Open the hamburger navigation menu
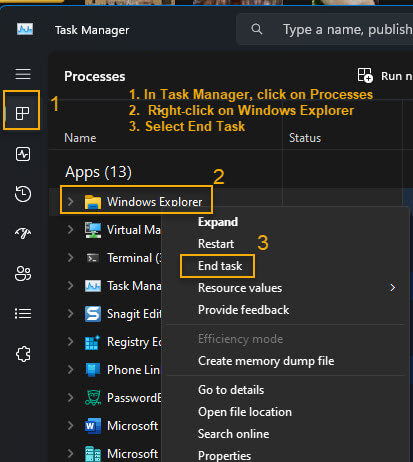Viewport: 413px width, 462px height. 23,74
